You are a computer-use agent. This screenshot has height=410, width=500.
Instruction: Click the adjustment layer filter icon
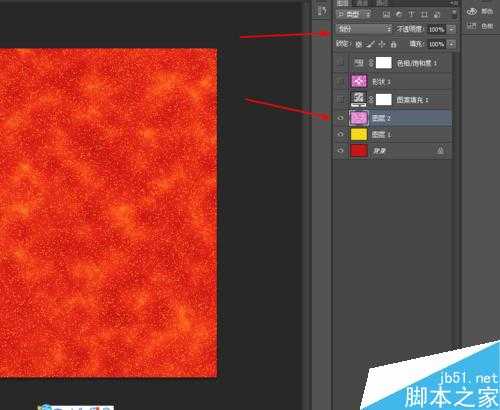click(399, 14)
